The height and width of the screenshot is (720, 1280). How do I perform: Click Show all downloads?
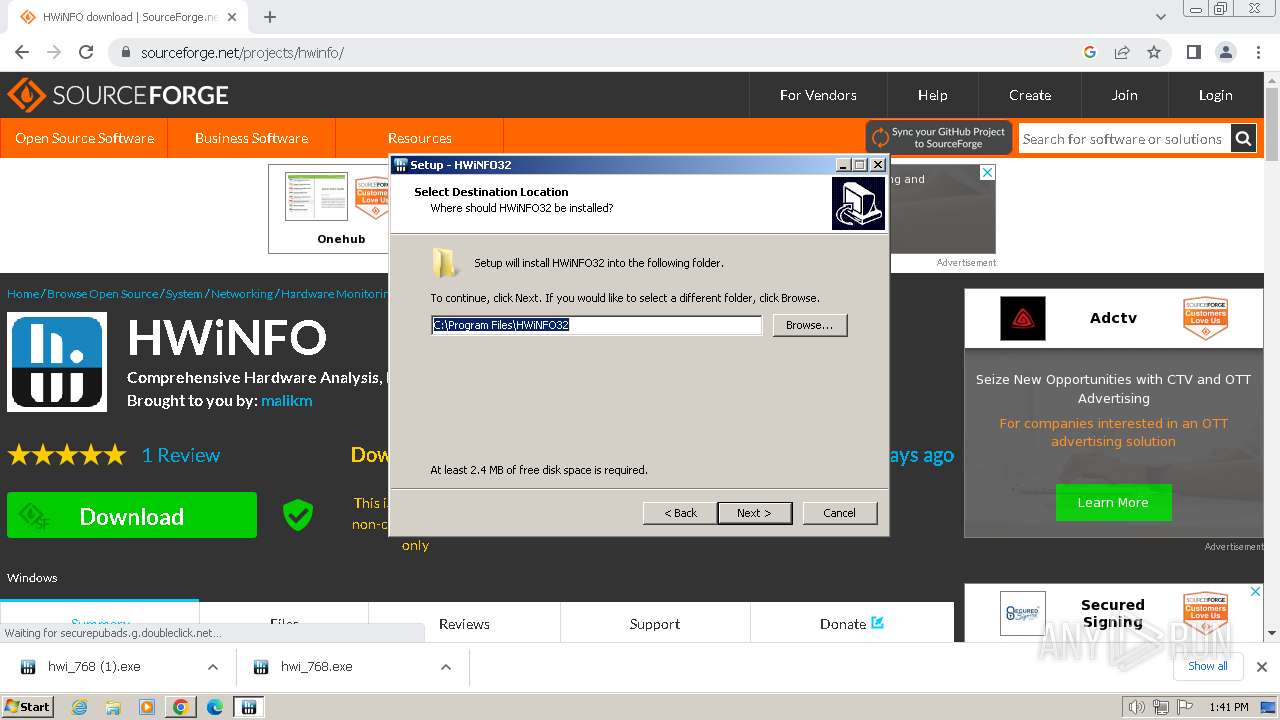[x=1207, y=666]
